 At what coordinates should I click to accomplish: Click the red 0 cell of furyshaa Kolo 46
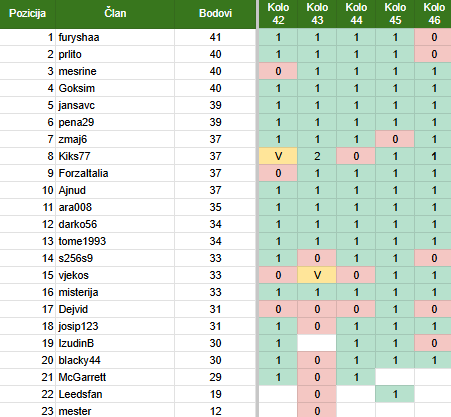pos(433,37)
